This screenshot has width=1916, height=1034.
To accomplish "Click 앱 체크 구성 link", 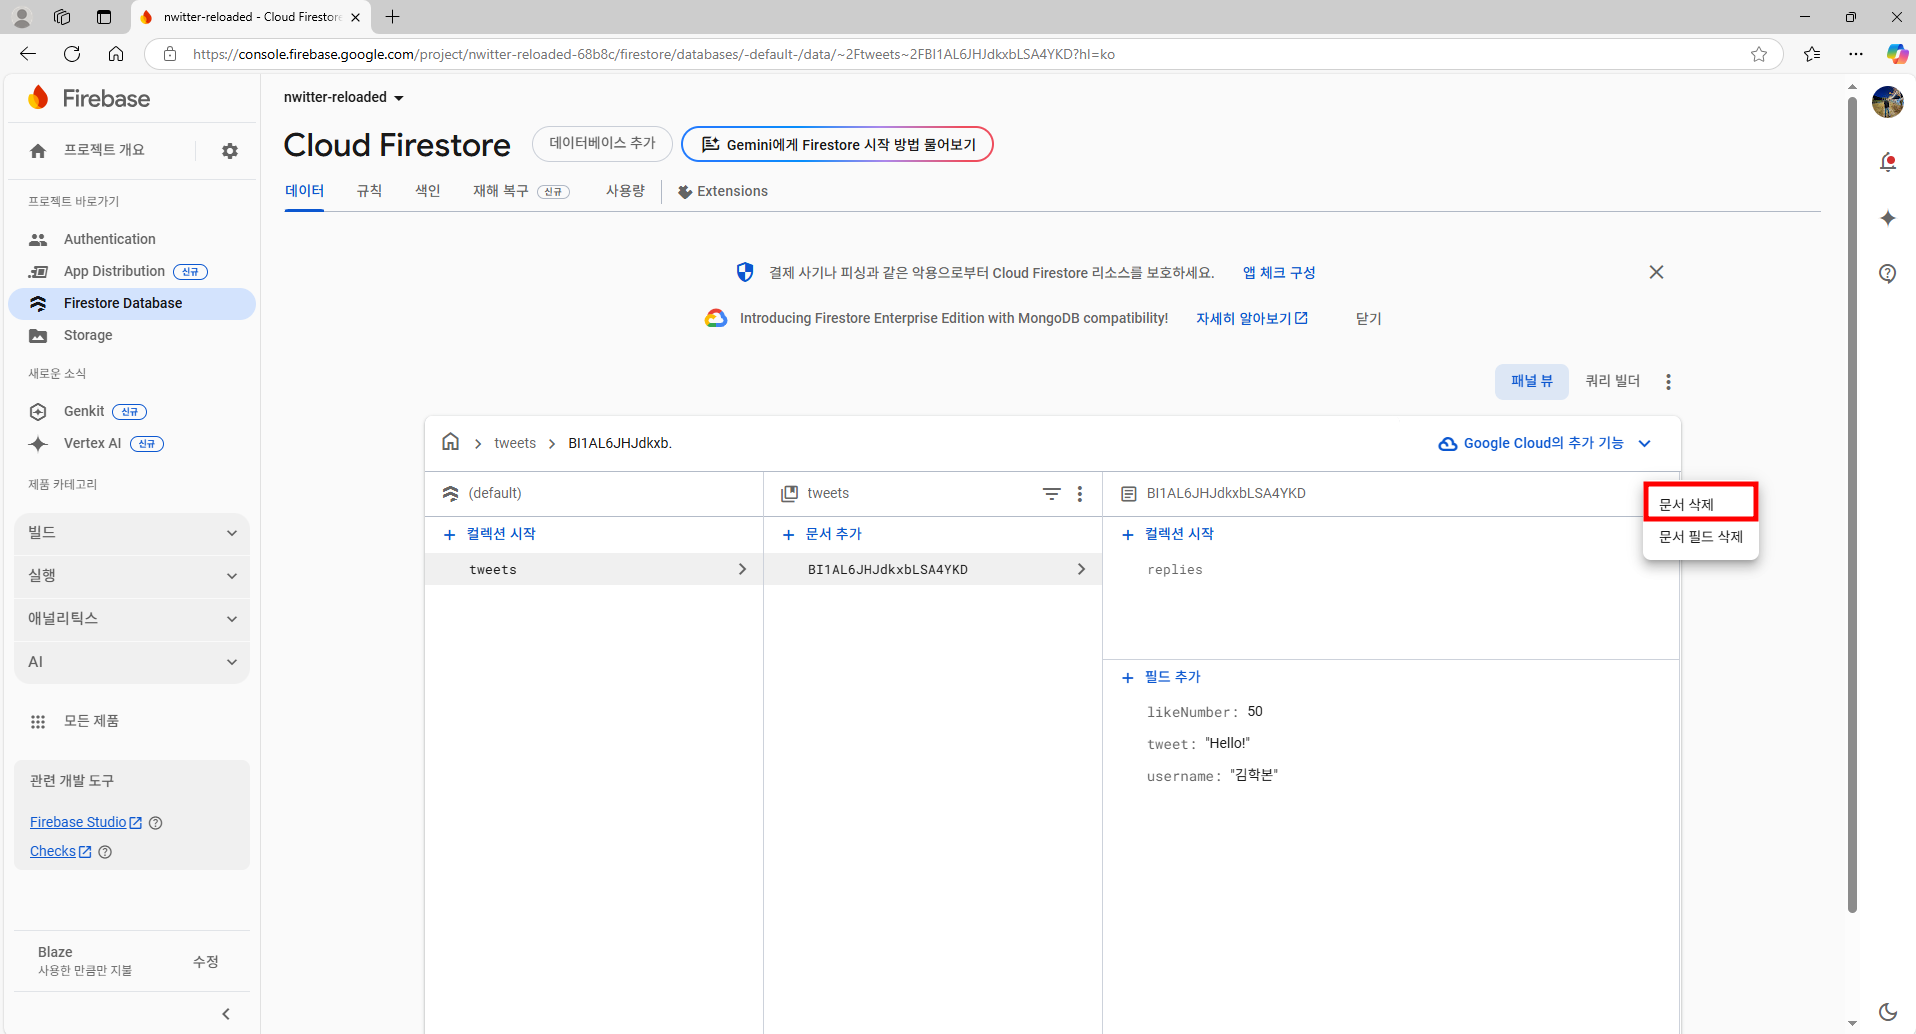I will point(1279,272).
